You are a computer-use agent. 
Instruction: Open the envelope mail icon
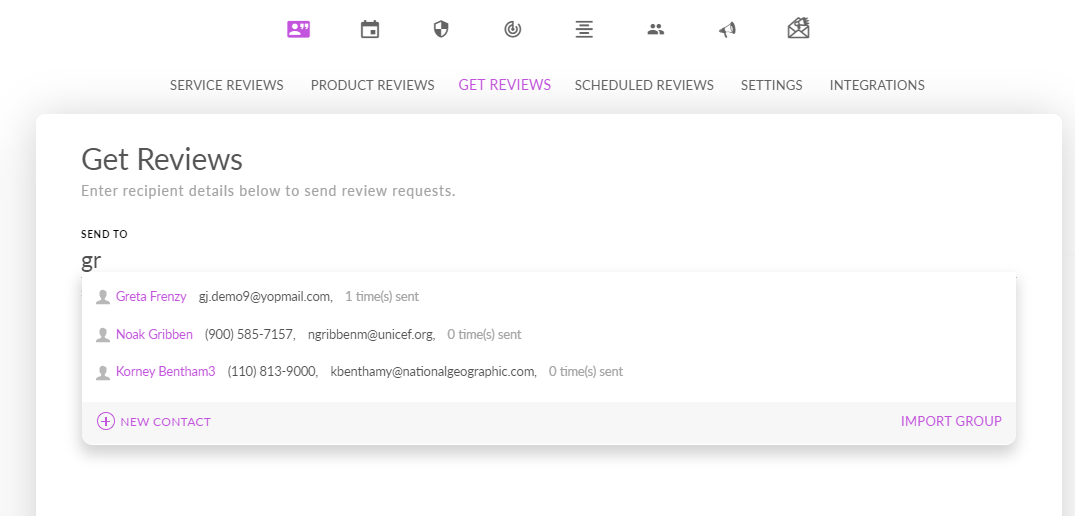tap(799, 28)
